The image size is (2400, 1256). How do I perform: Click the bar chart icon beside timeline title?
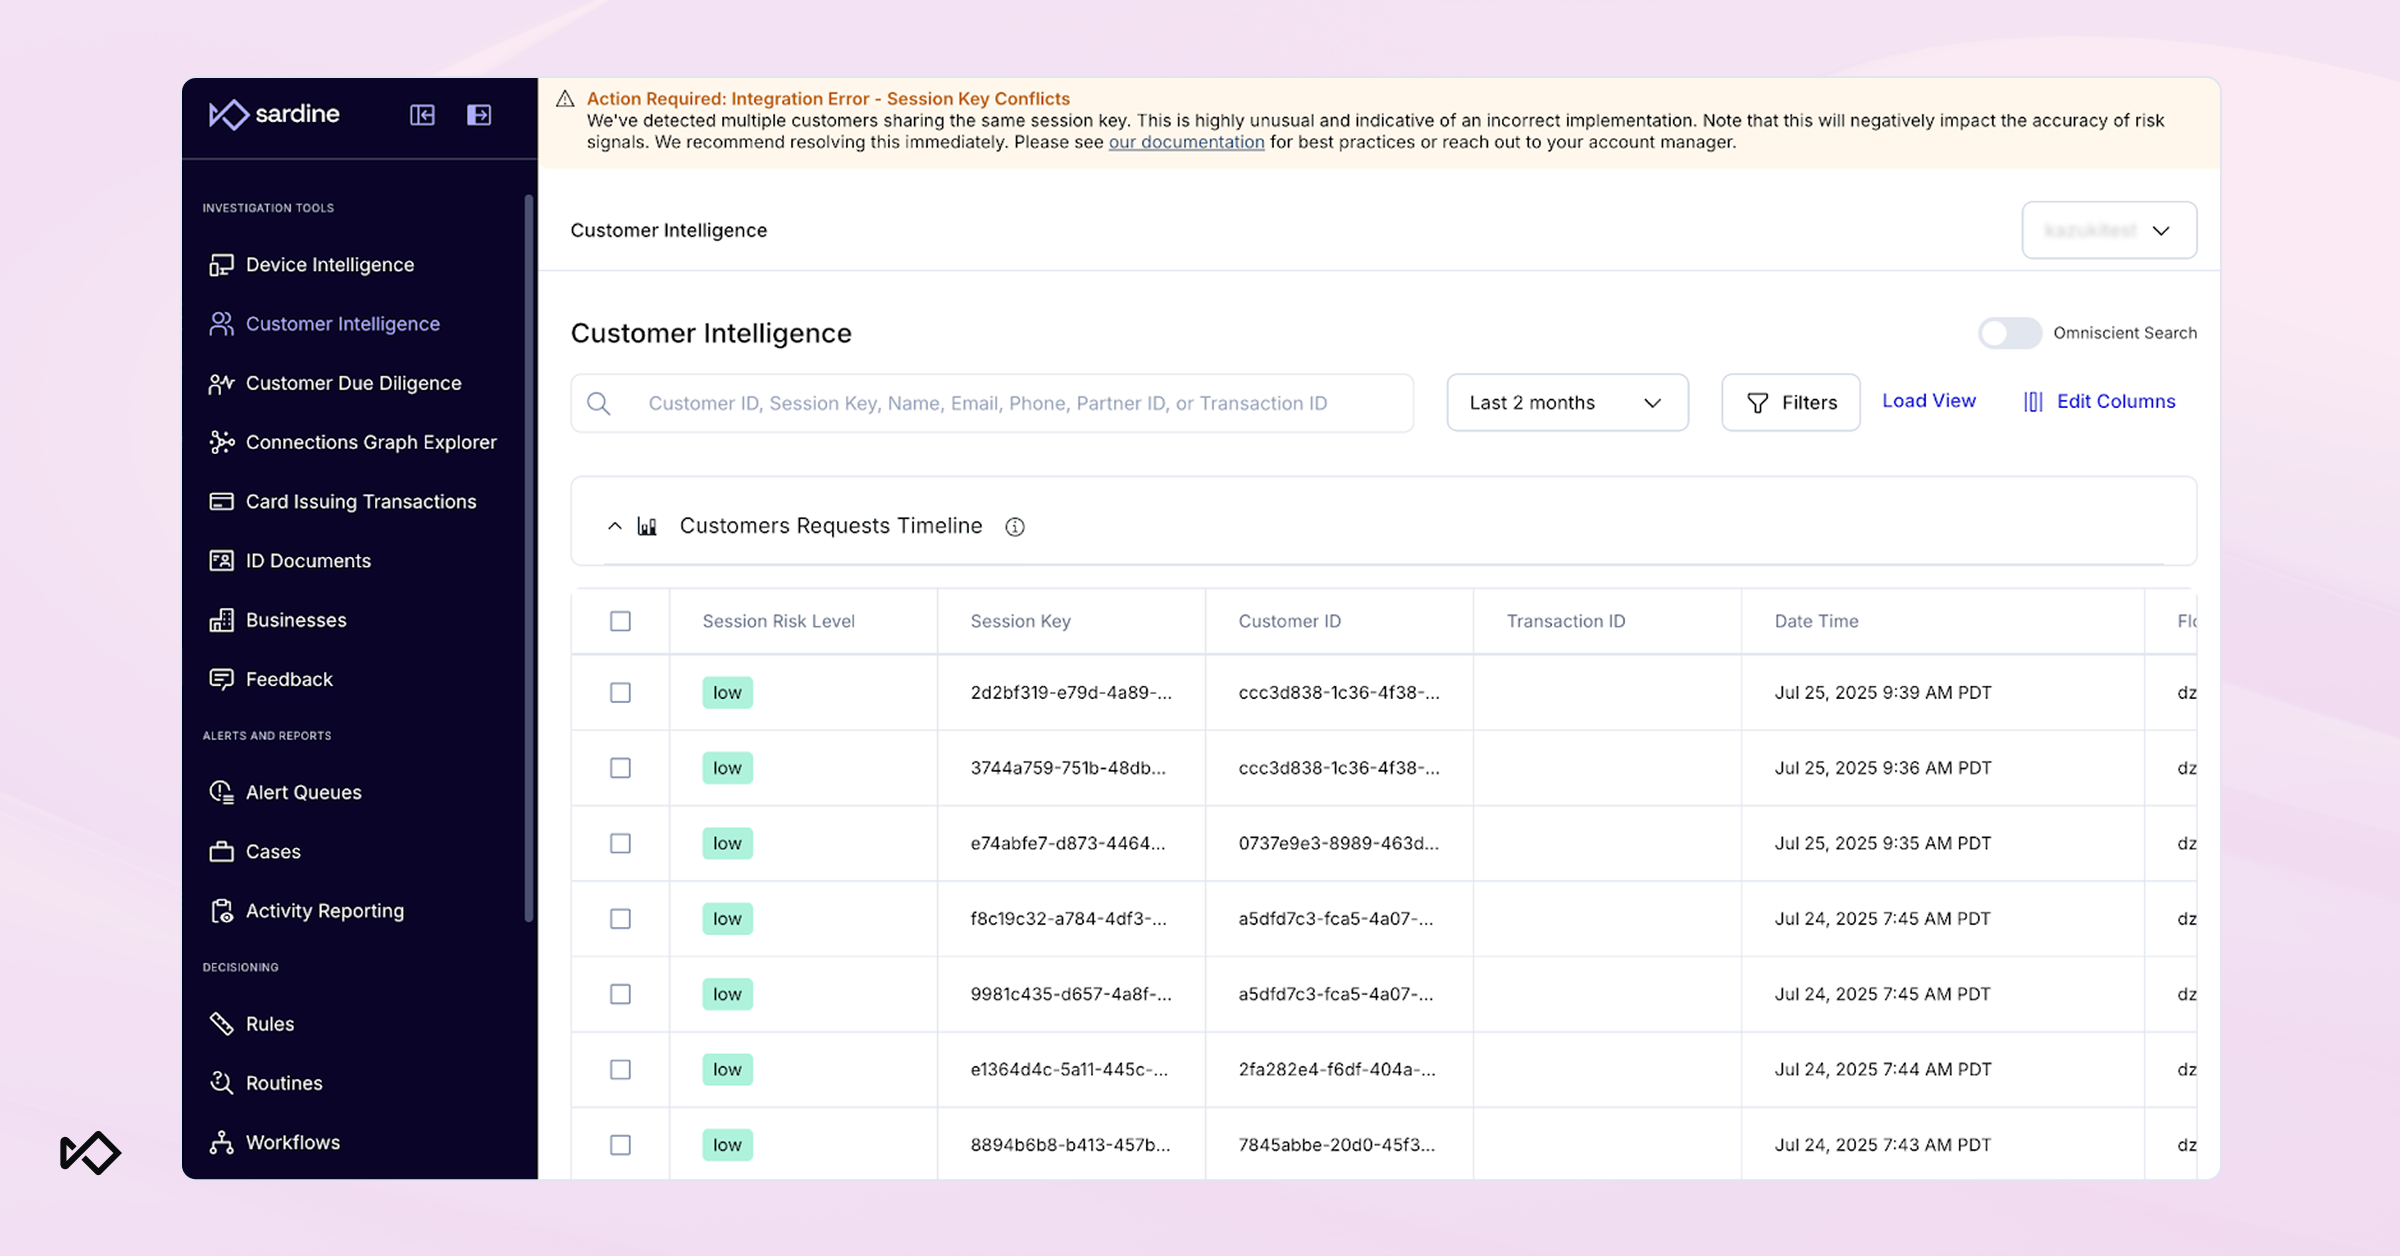click(x=647, y=526)
